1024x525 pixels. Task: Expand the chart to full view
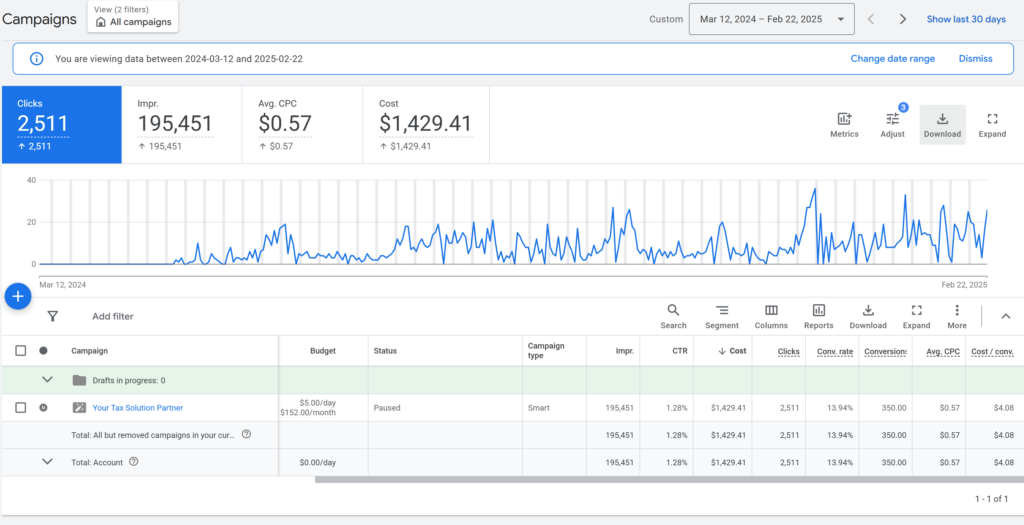[991, 120]
